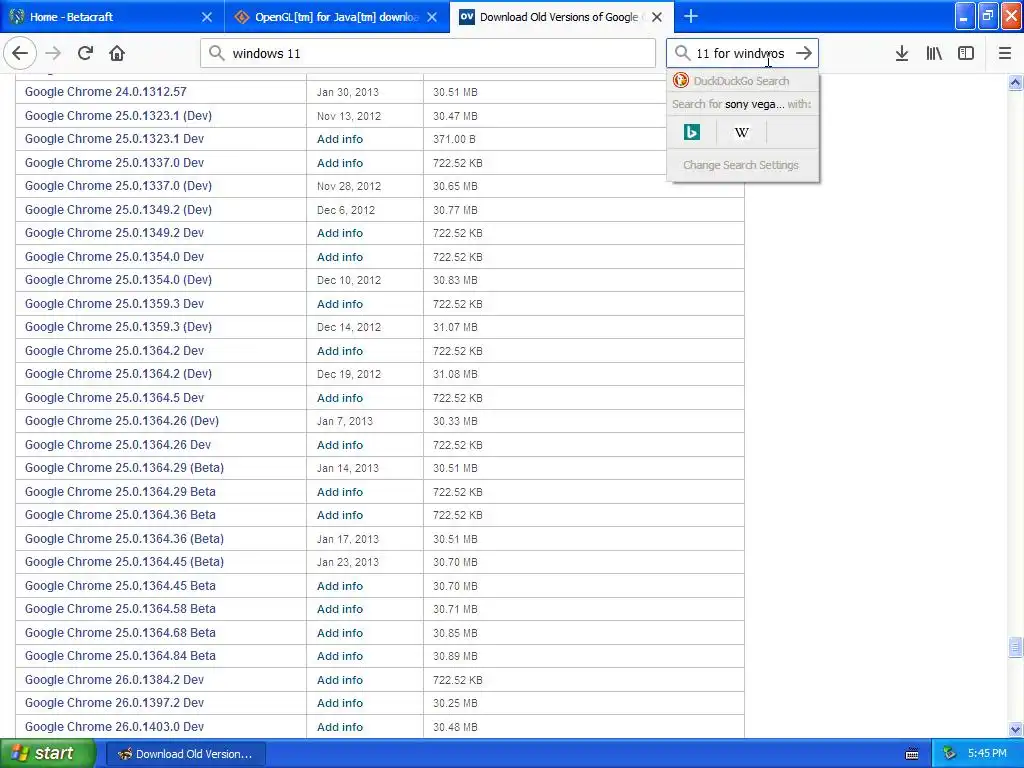Open Google Chrome 25.0.1359.3 (Dev) link
This screenshot has width=1024, height=768.
[118, 327]
